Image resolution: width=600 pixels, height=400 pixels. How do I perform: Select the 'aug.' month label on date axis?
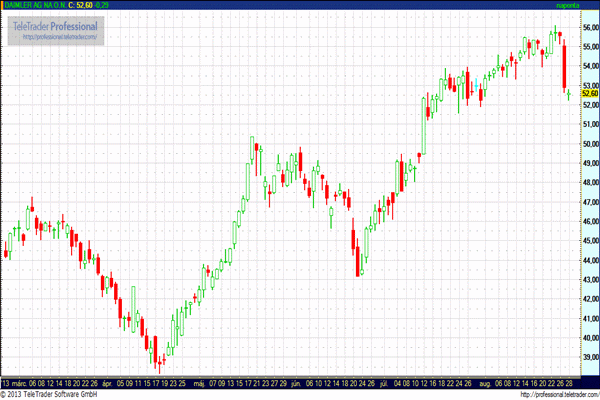tap(485, 382)
